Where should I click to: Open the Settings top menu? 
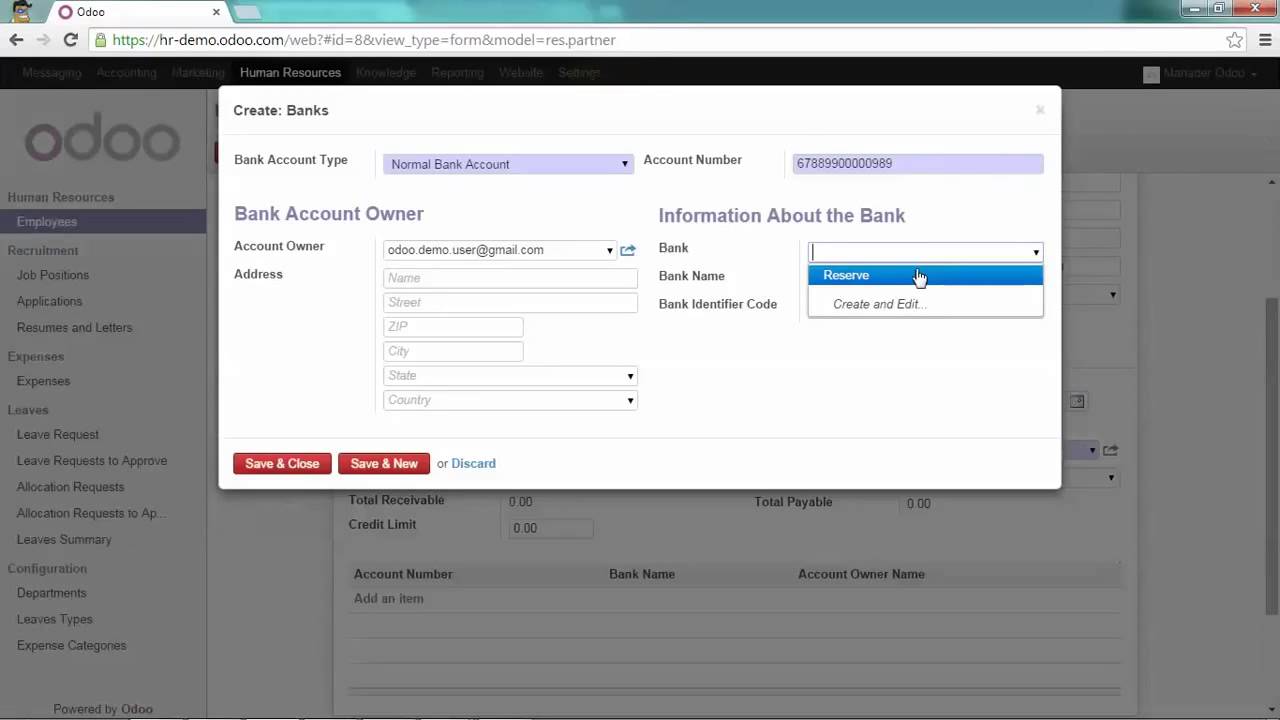tap(579, 73)
